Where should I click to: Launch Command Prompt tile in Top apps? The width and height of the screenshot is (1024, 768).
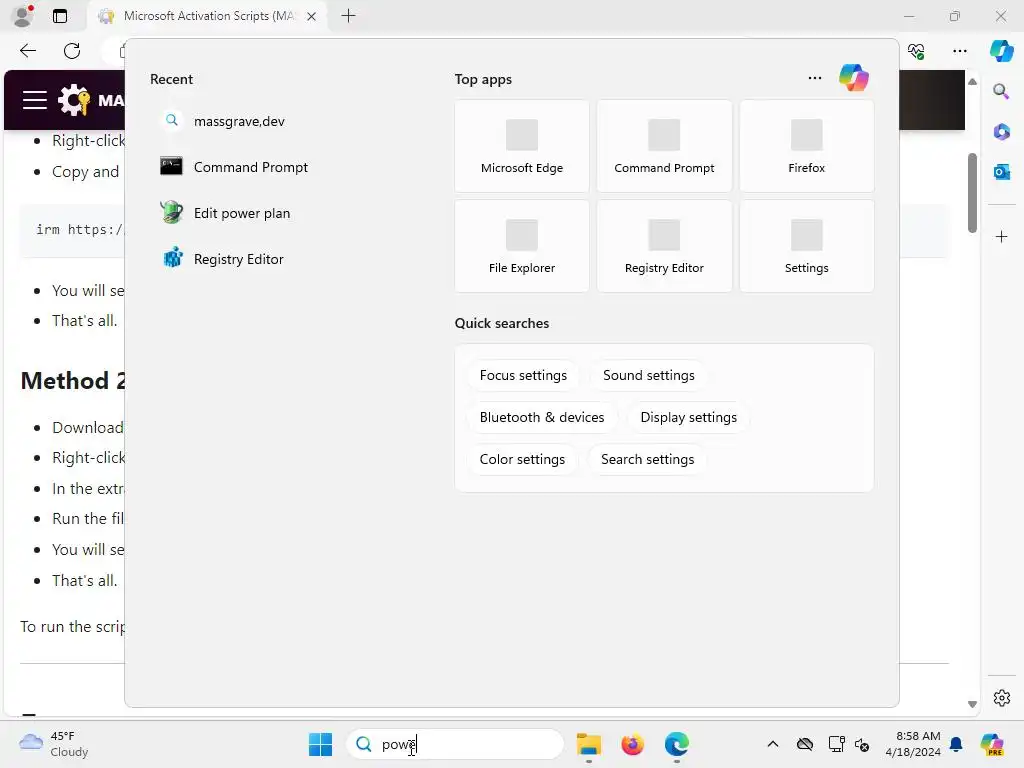point(664,146)
